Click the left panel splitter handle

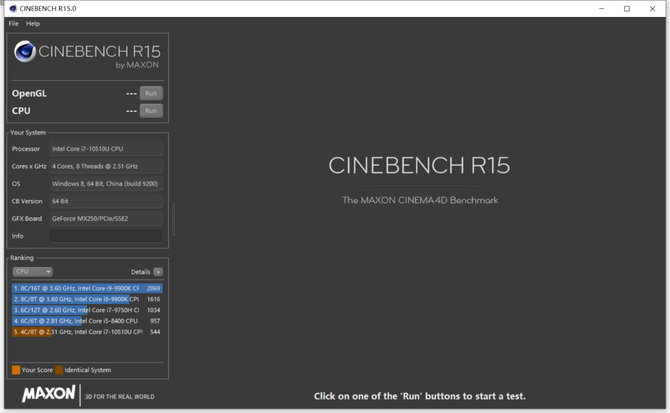(173, 219)
